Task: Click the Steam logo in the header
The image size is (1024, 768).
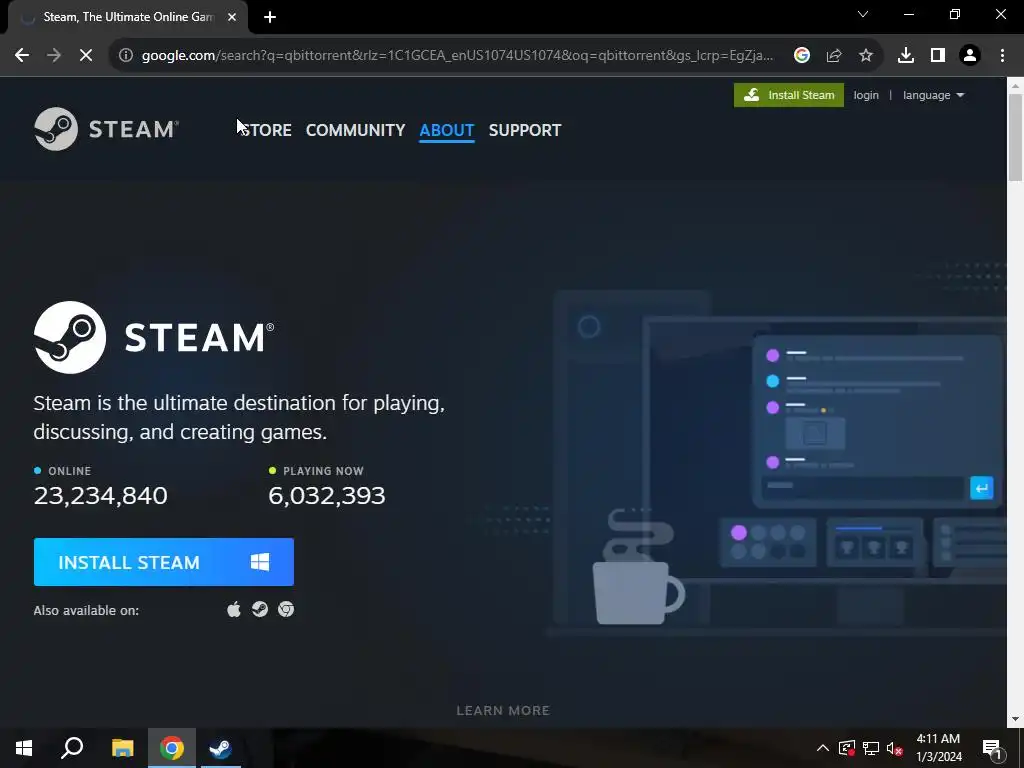Action: click(x=106, y=129)
